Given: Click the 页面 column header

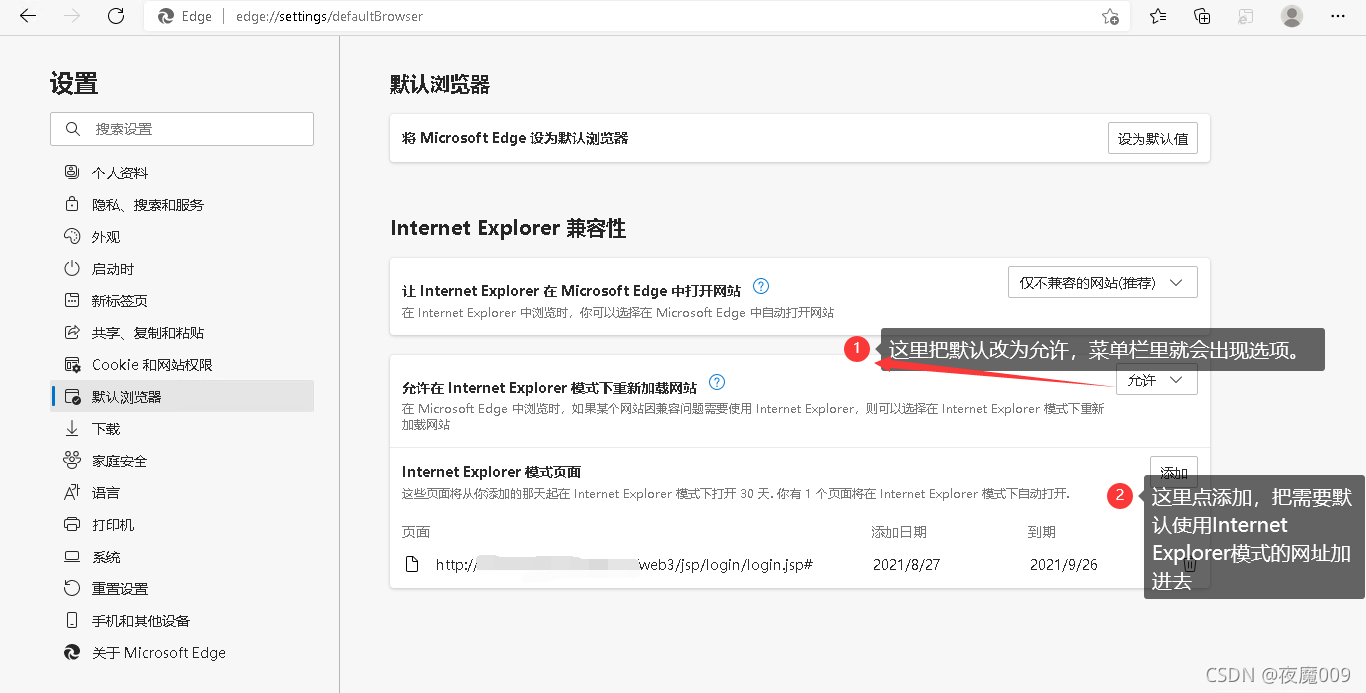Looking at the screenshot, I should tap(415, 532).
